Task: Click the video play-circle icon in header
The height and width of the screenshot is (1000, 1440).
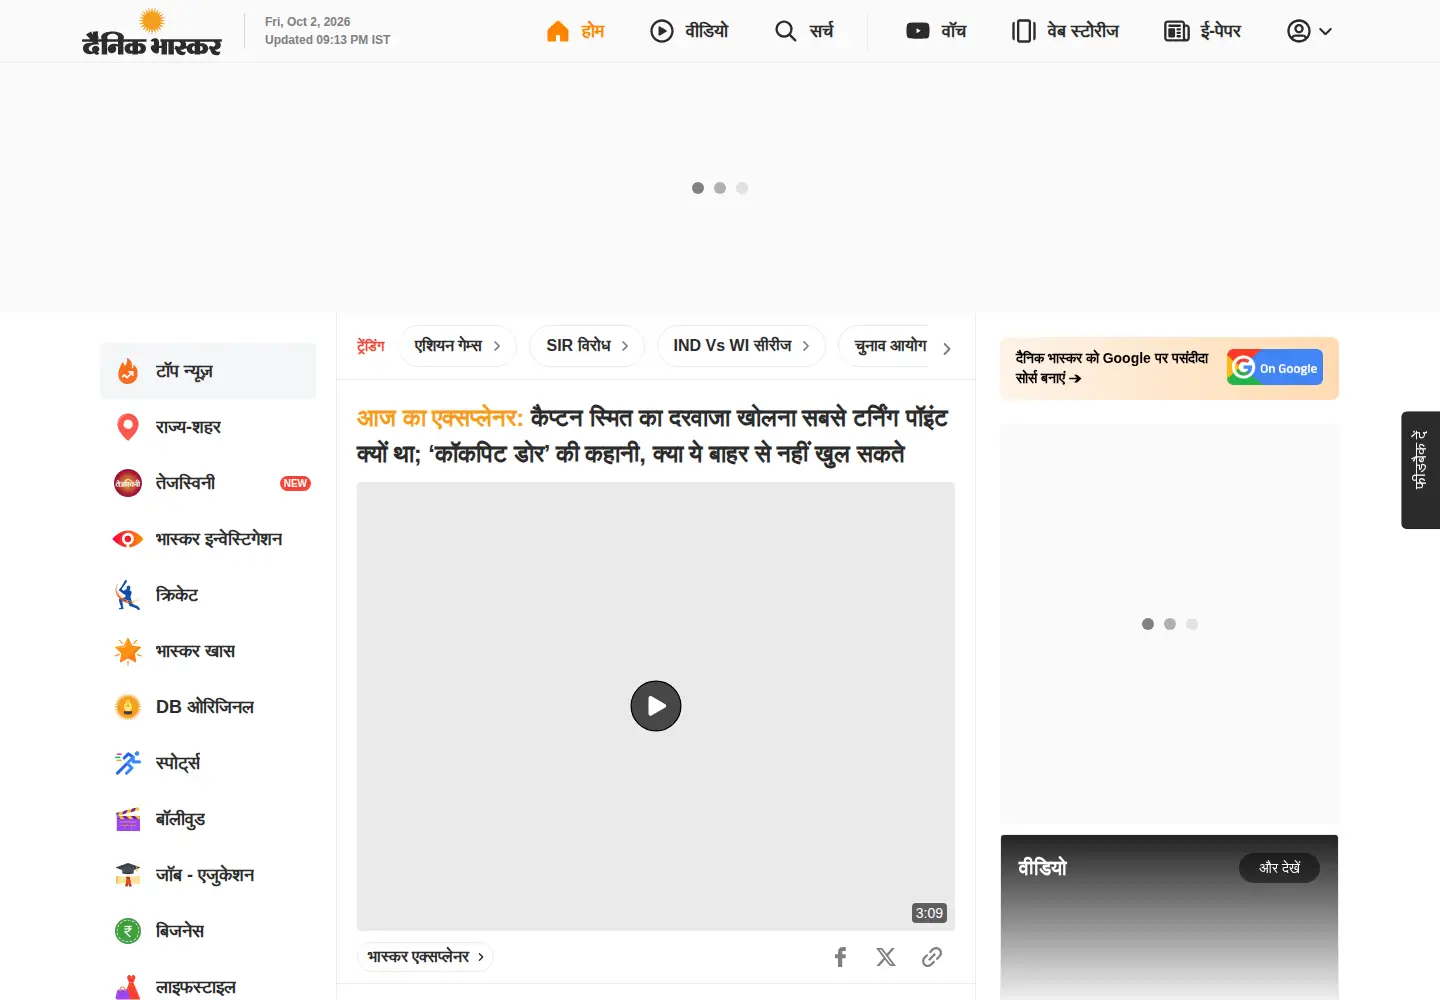Action: [x=662, y=31]
